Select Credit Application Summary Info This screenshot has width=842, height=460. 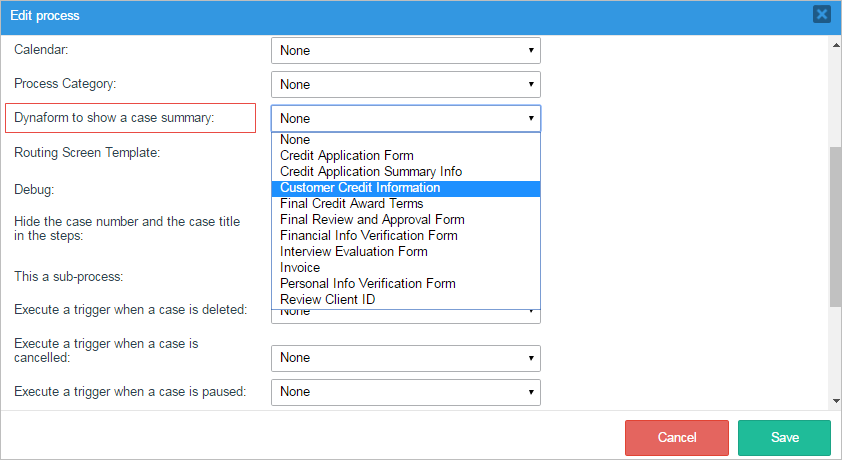(x=371, y=172)
